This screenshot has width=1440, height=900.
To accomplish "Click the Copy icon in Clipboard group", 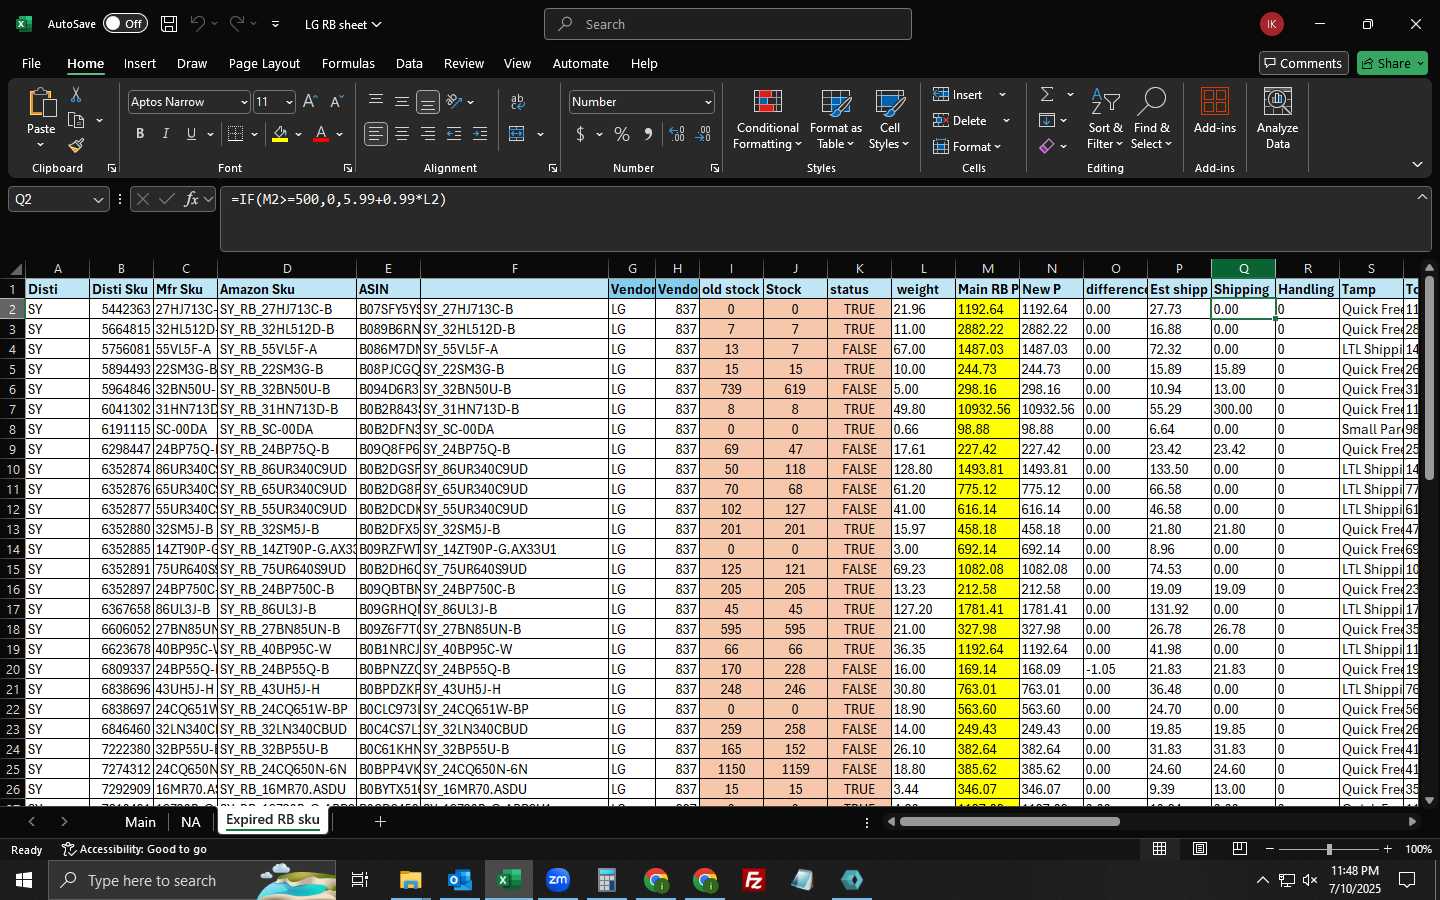I will pyautogui.click(x=76, y=120).
